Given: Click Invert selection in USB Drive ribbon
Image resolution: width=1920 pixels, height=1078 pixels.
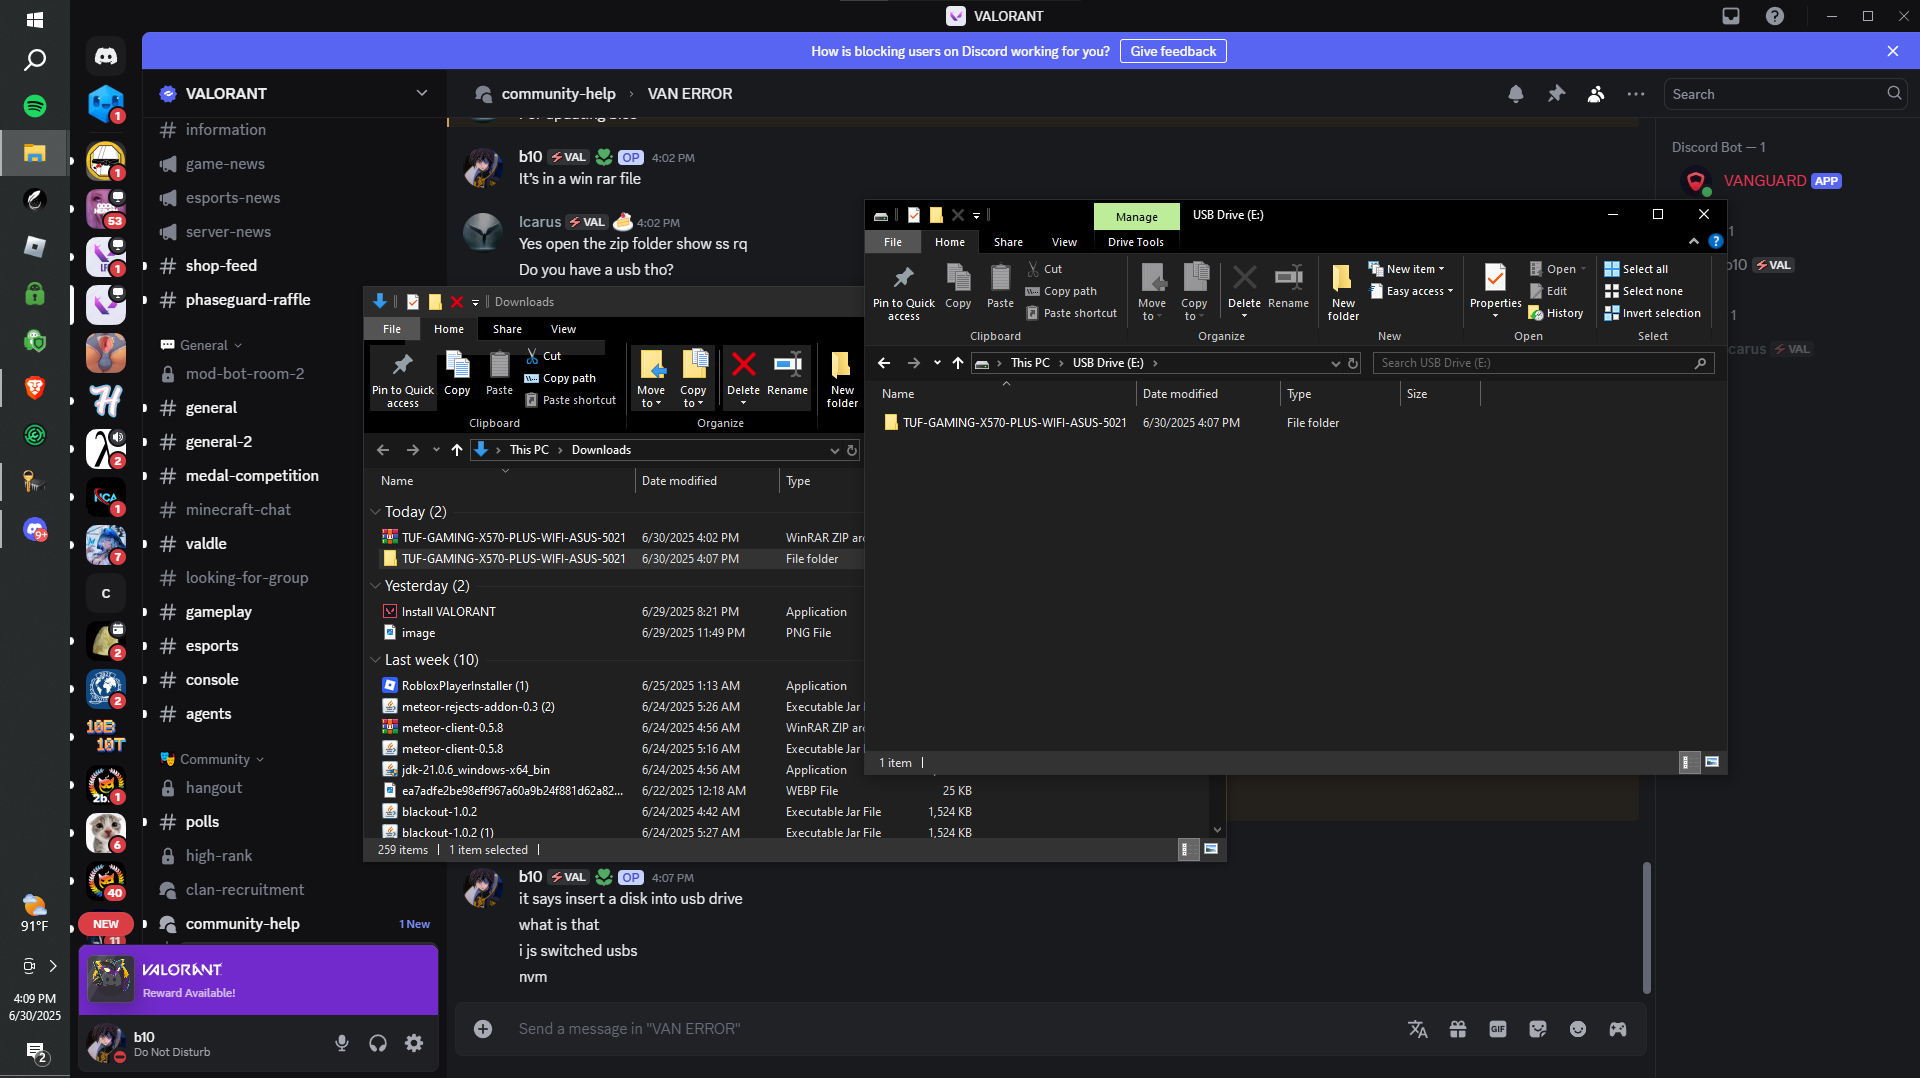Looking at the screenshot, I should coord(1652,313).
